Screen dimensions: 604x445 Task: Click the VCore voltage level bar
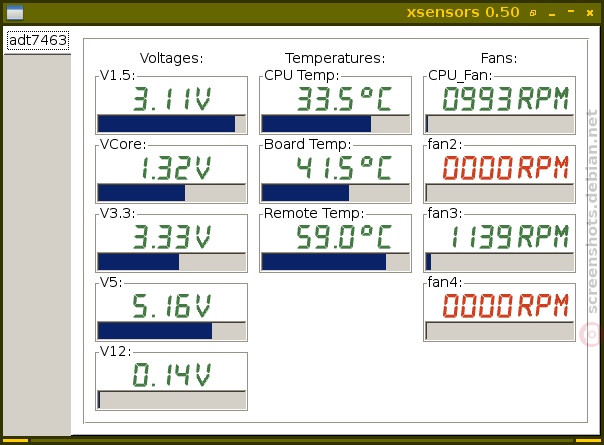pos(171,193)
